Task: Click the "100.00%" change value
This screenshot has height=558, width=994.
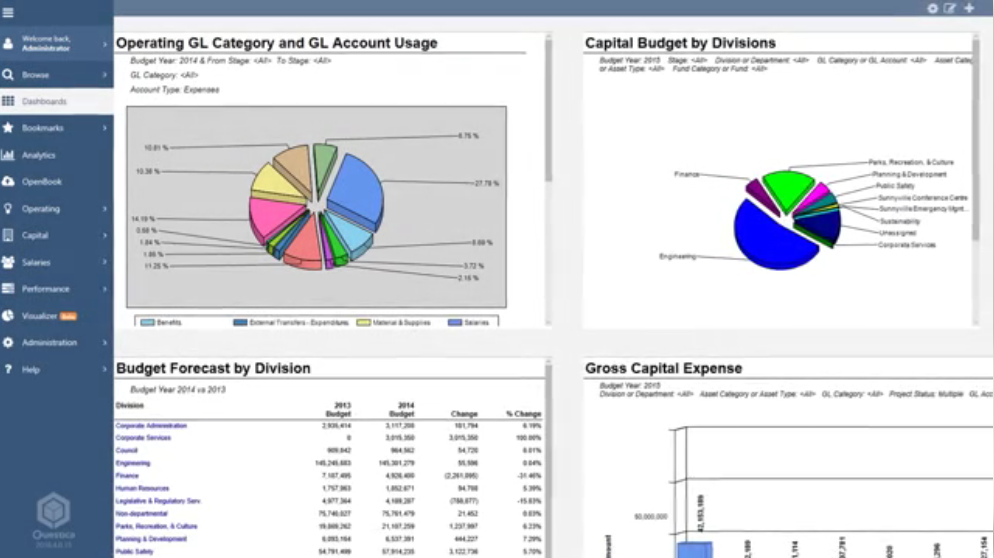Action: point(528,438)
